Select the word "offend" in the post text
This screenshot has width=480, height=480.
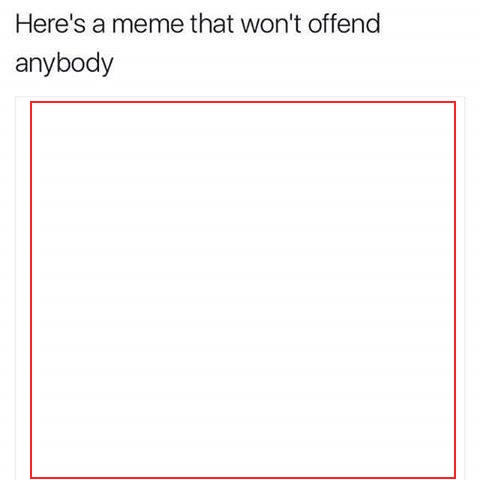pyautogui.click(x=344, y=24)
